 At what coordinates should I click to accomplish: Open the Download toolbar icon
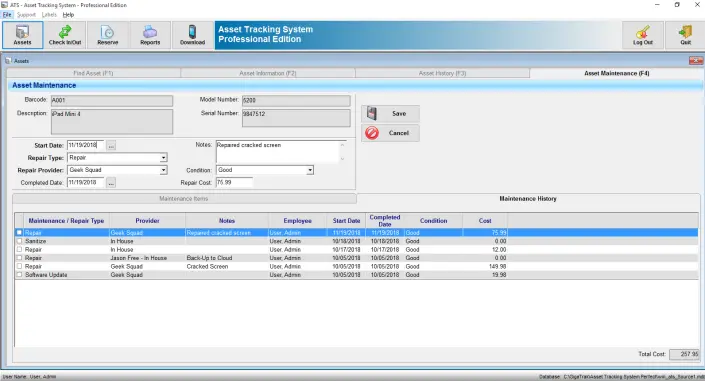(192, 35)
